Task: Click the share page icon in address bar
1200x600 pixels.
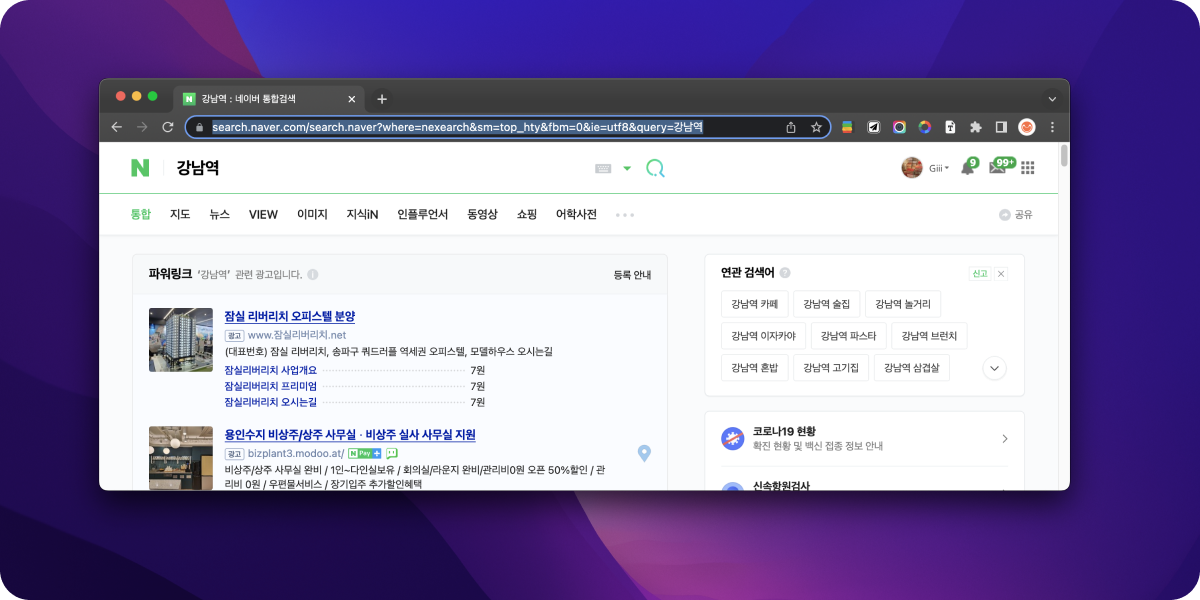Action: pos(791,127)
